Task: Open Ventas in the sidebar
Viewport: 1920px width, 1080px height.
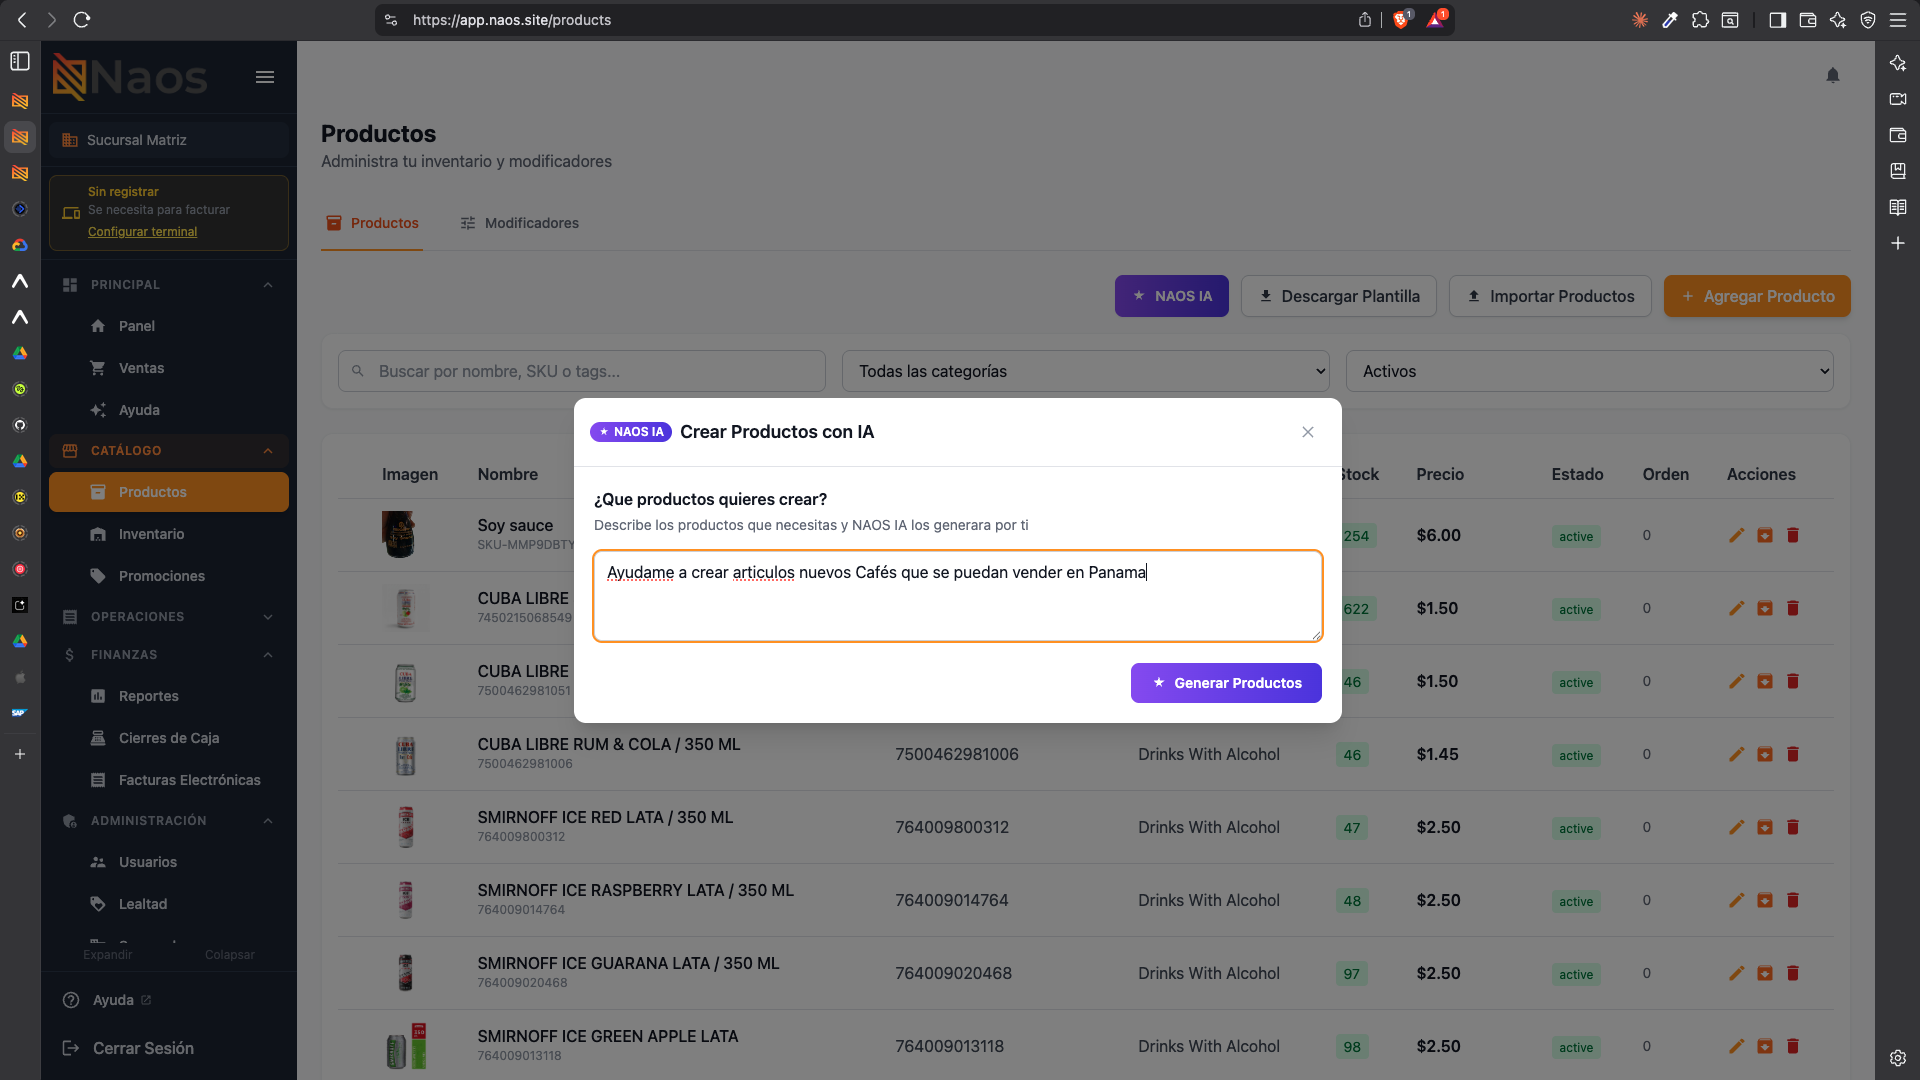Action: click(169, 368)
